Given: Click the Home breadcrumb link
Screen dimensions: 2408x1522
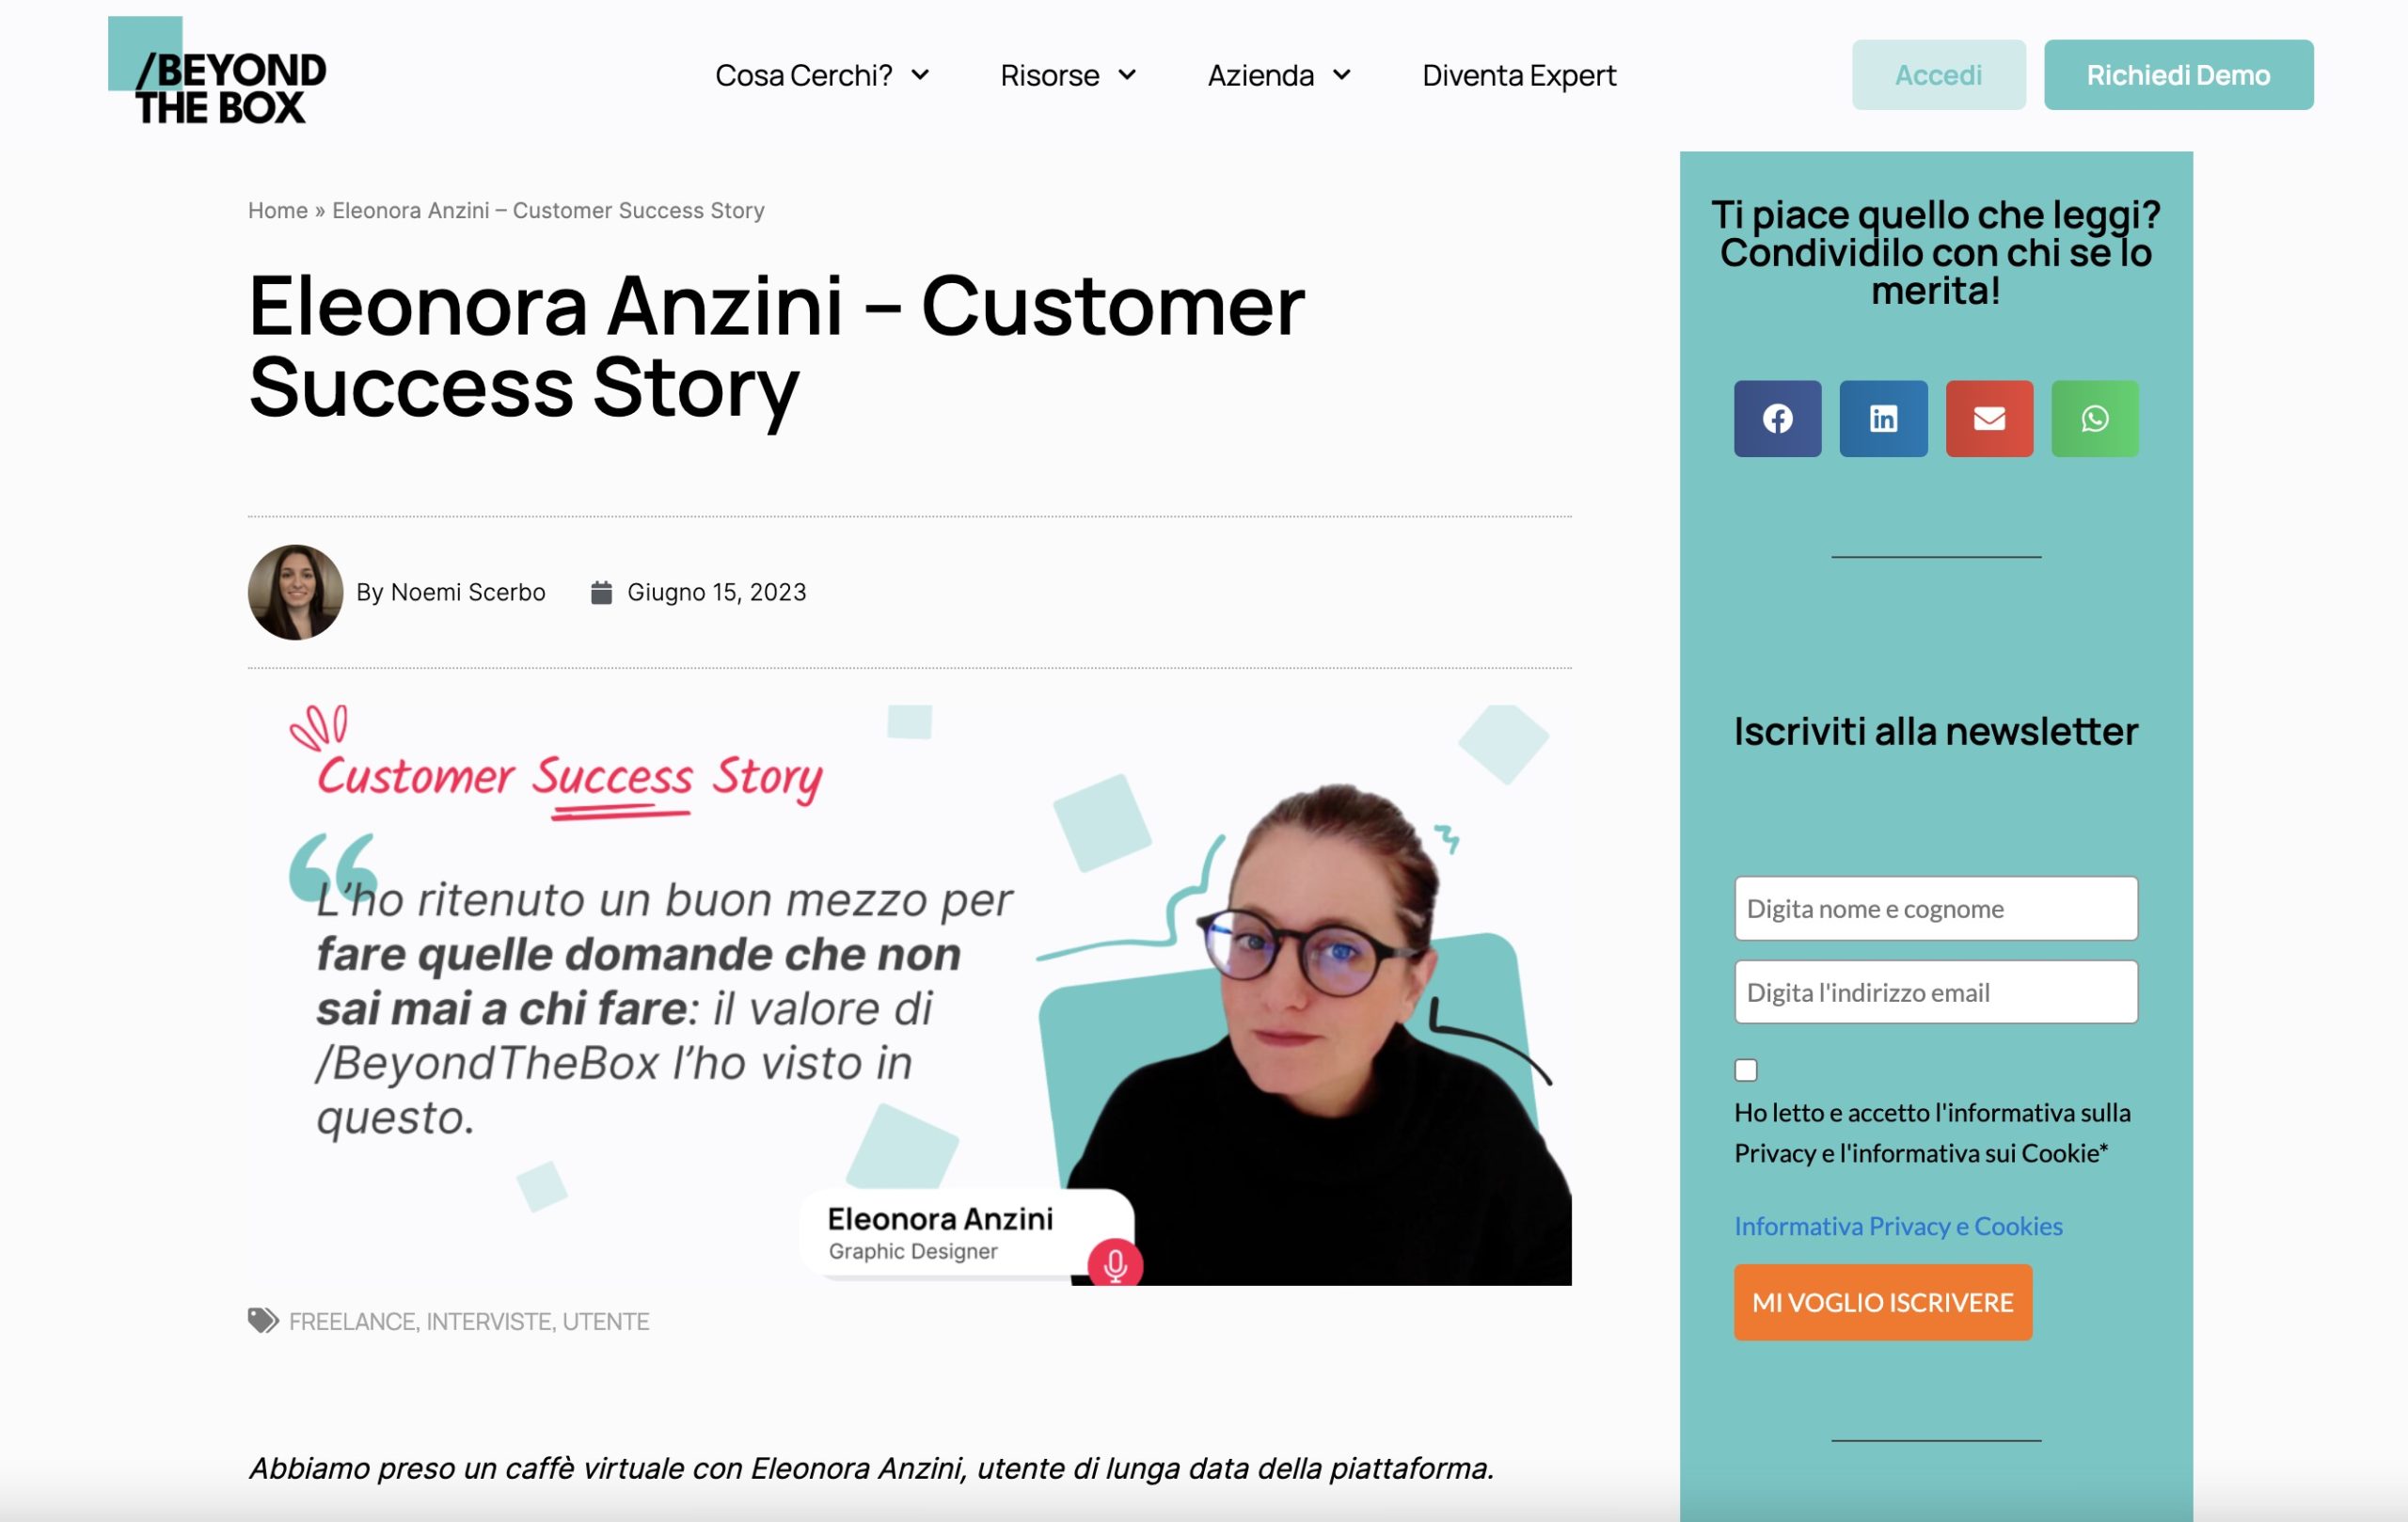Looking at the screenshot, I should (278, 210).
